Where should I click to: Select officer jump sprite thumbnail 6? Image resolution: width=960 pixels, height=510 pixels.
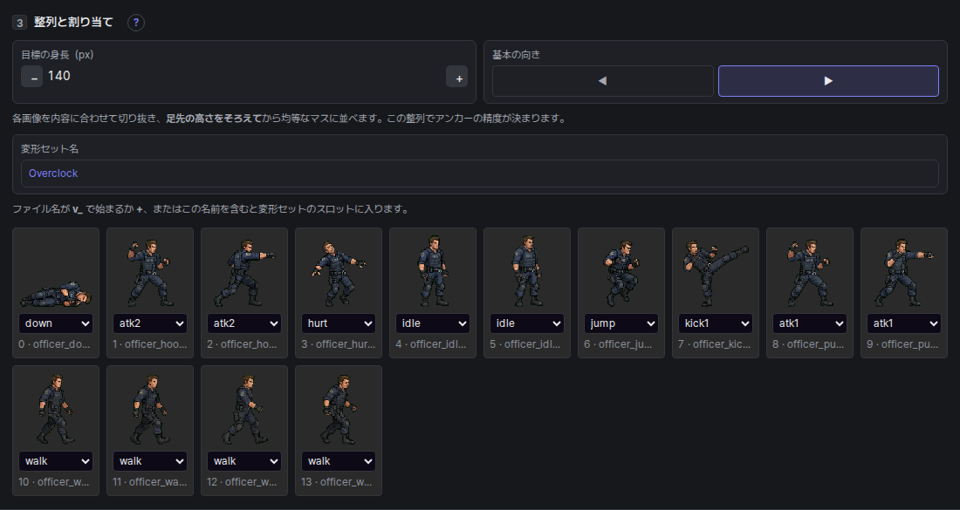(x=621, y=272)
